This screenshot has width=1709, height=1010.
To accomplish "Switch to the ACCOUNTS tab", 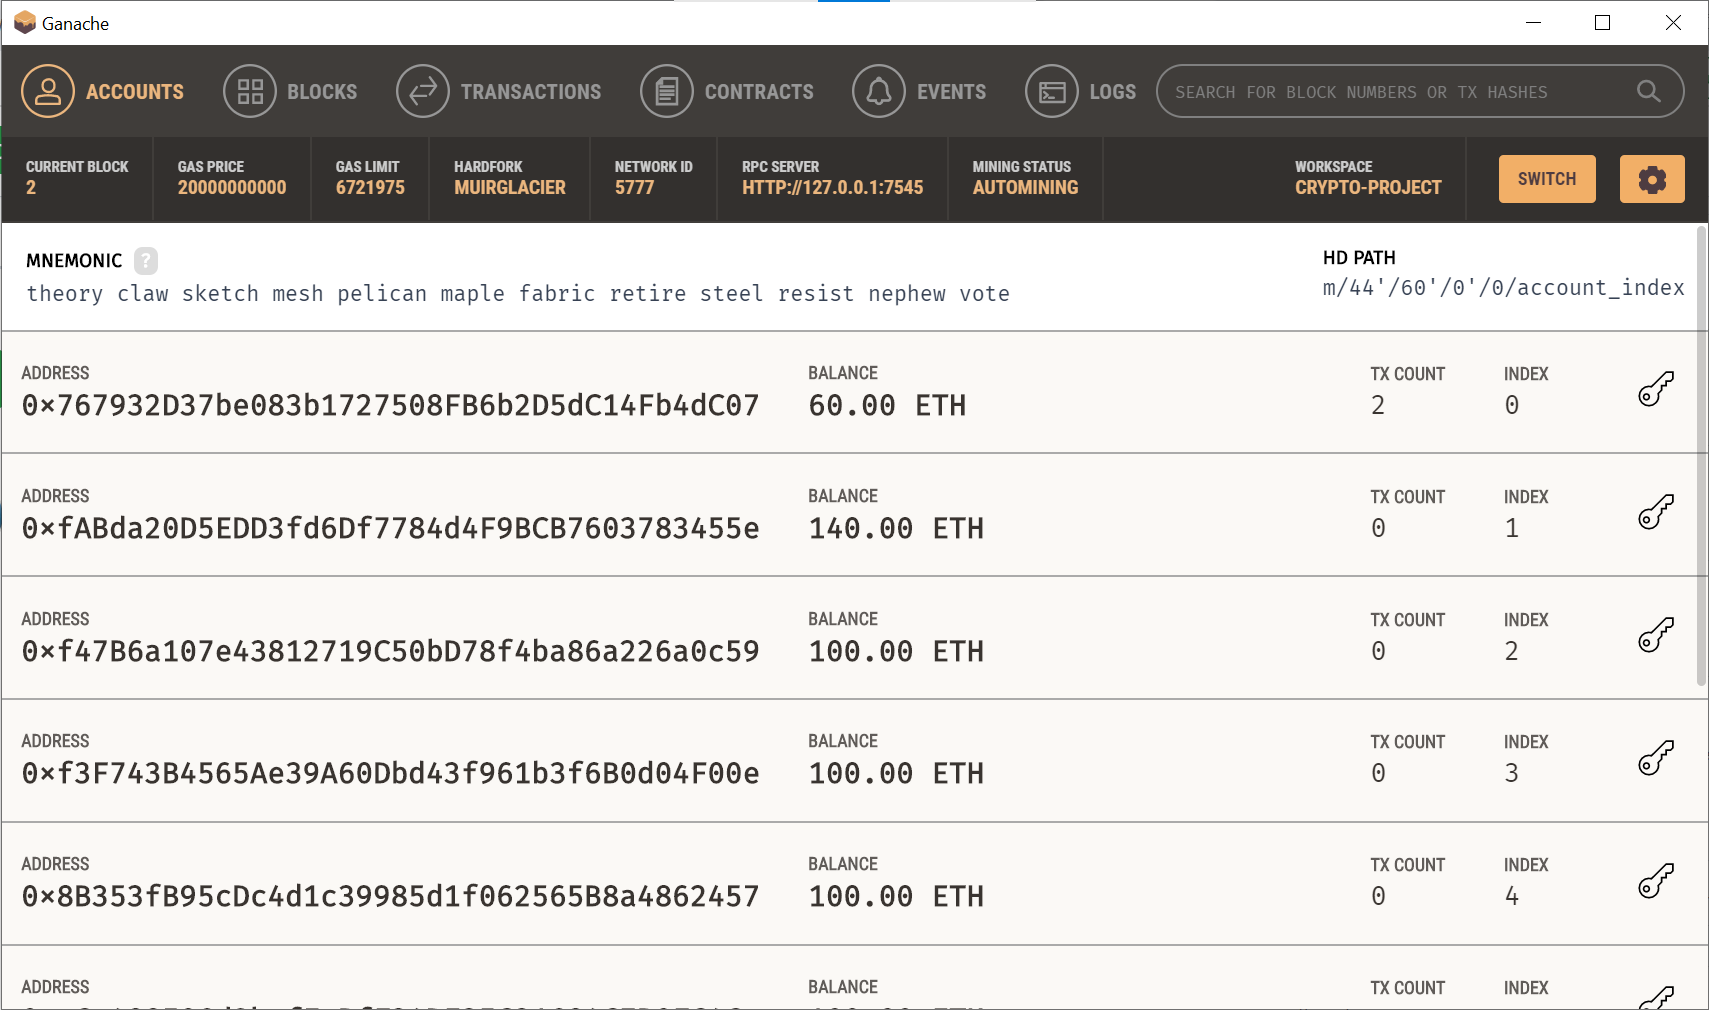I will (134, 91).
